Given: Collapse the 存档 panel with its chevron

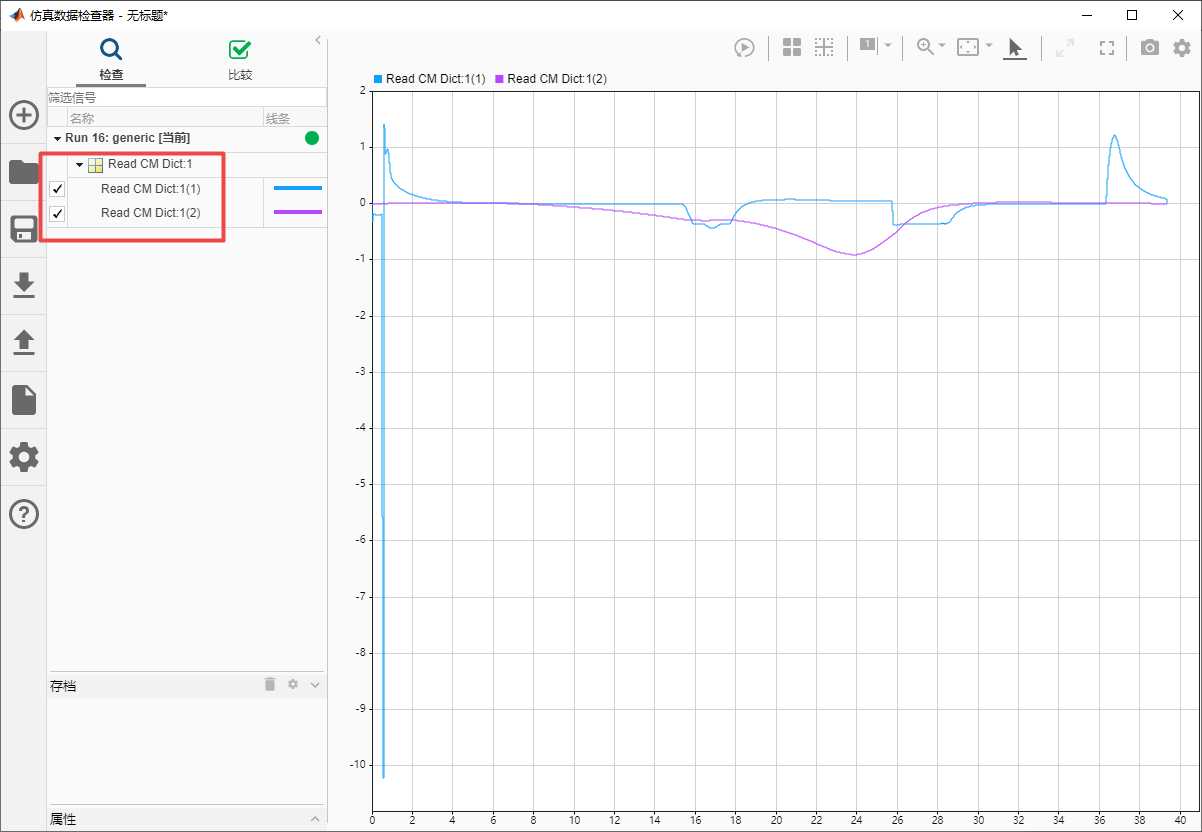Looking at the screenshot, I should point(315,685).
